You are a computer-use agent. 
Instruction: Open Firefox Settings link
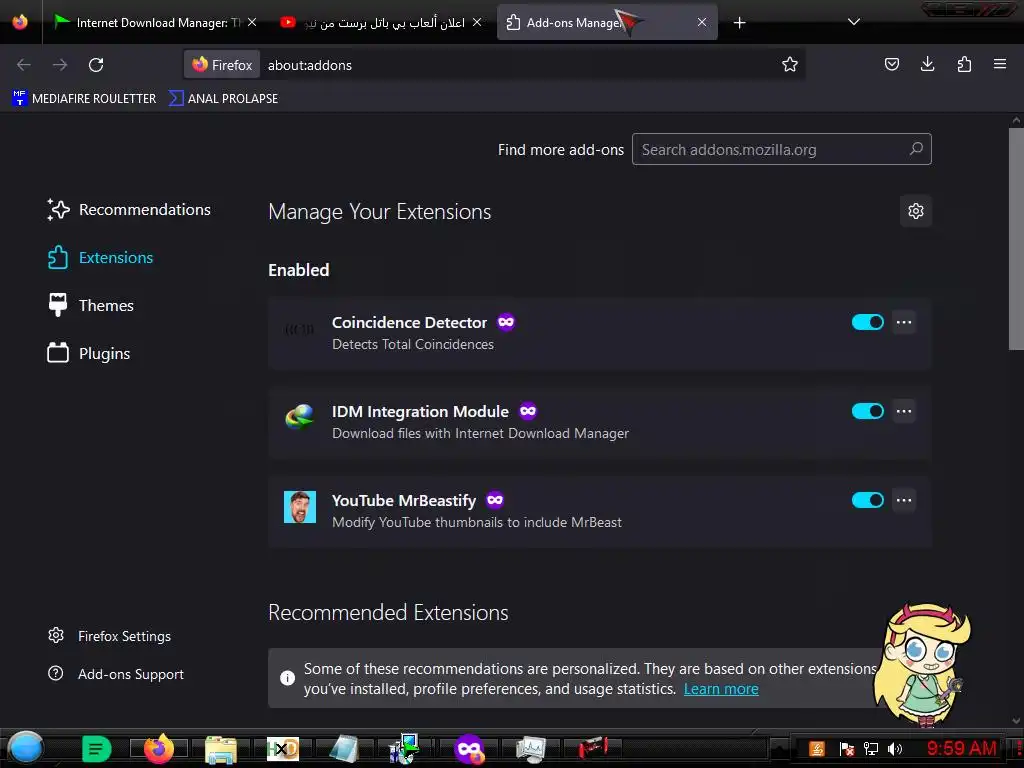point(110,635)
